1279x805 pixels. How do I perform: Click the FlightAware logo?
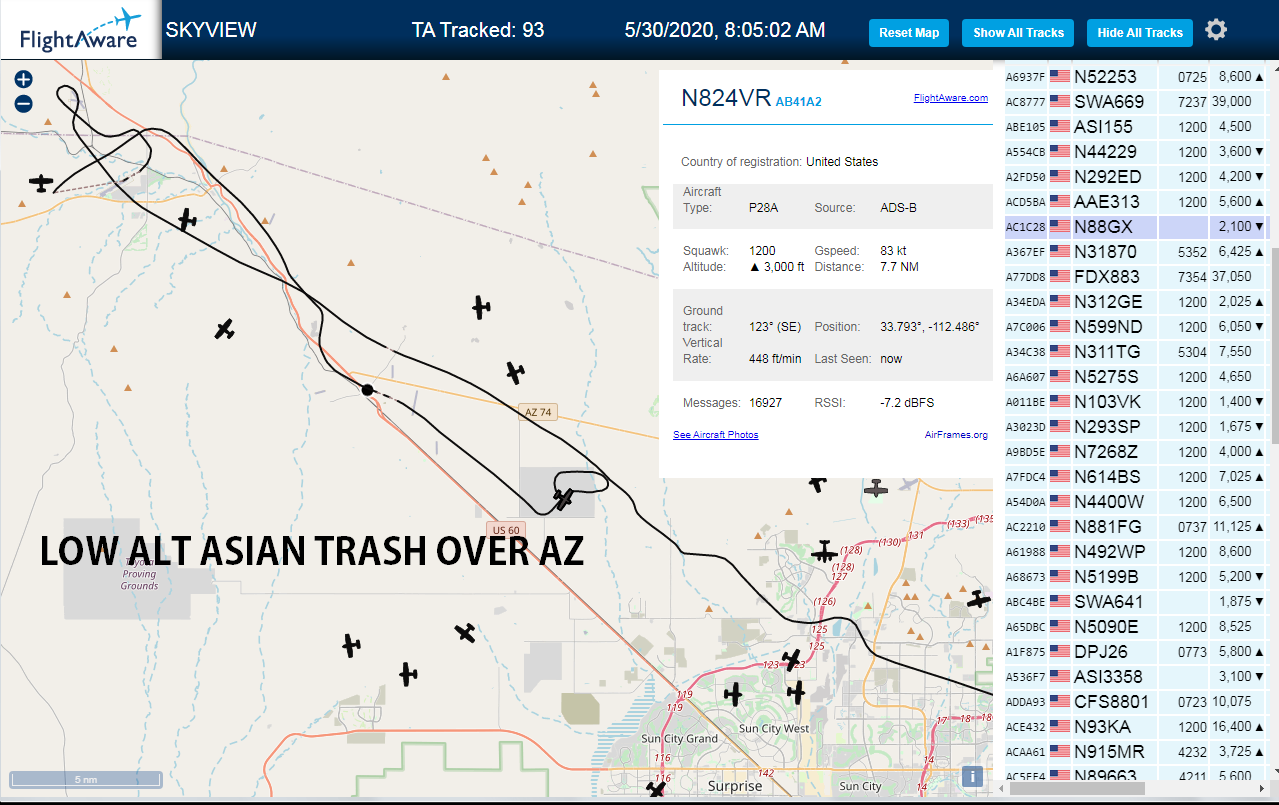[x=81, y=30]
